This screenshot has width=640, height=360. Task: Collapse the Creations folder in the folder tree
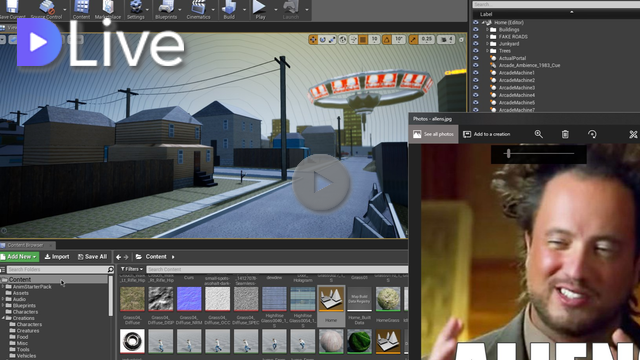pyautogui.click(x=3, y=318)
